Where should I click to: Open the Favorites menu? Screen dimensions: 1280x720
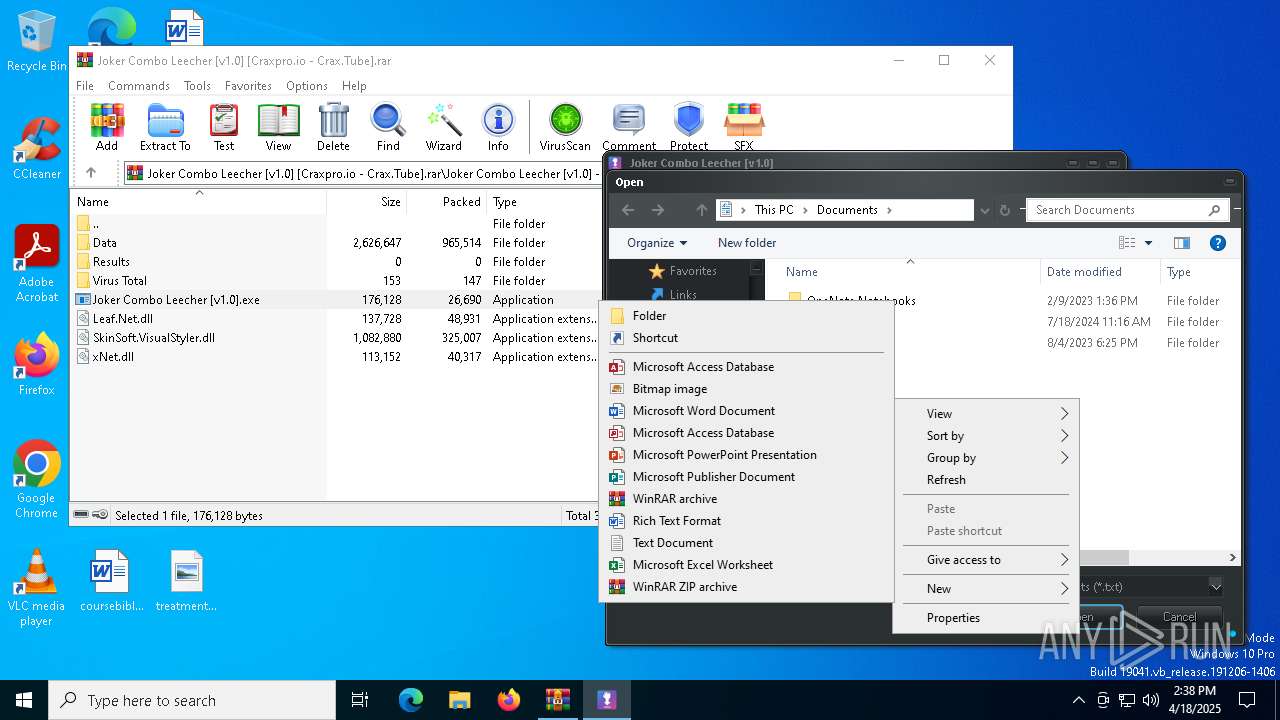pos(248,86)
